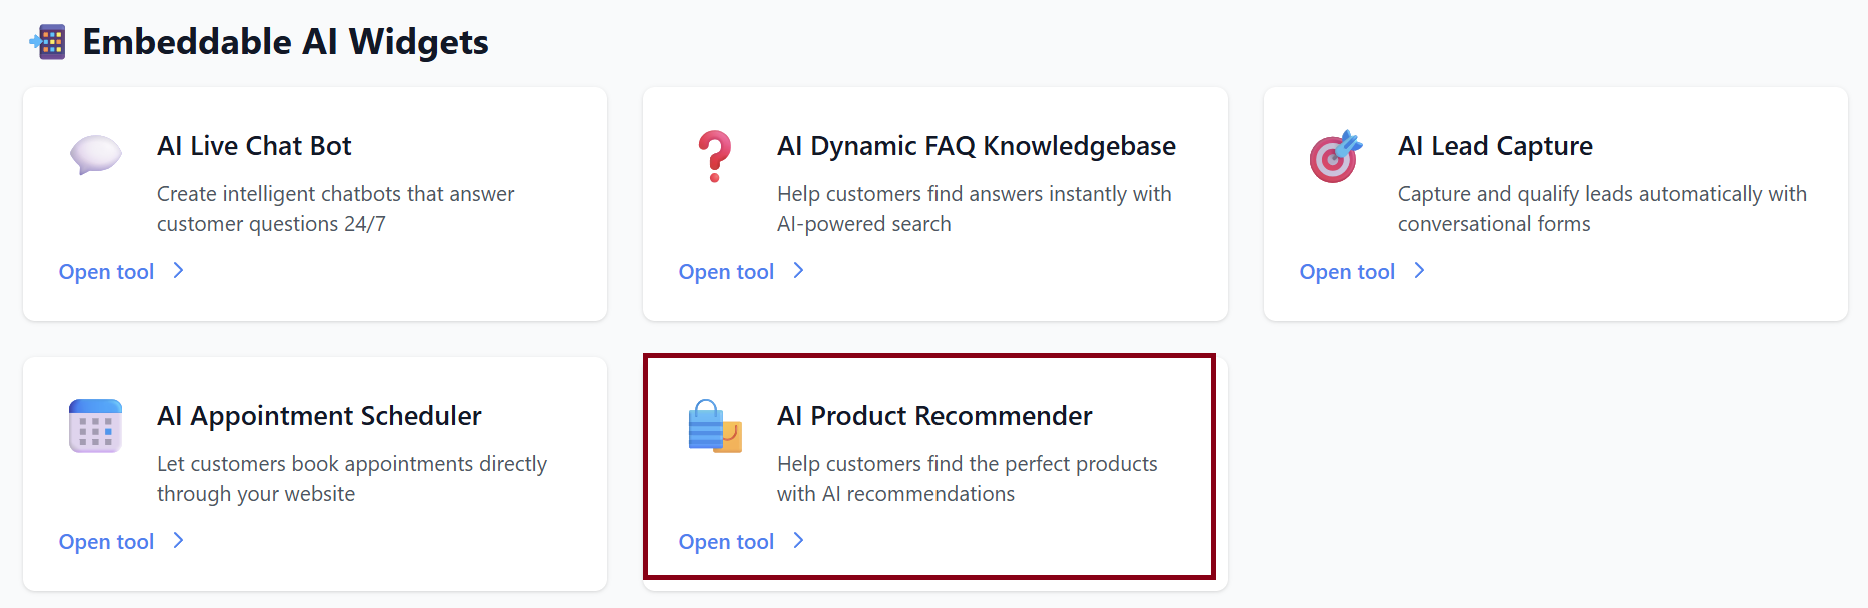Screen dimensions: 1868x608
Task: Click the shopping bag Product Recommender icon
Action: (x=715, y=426)
